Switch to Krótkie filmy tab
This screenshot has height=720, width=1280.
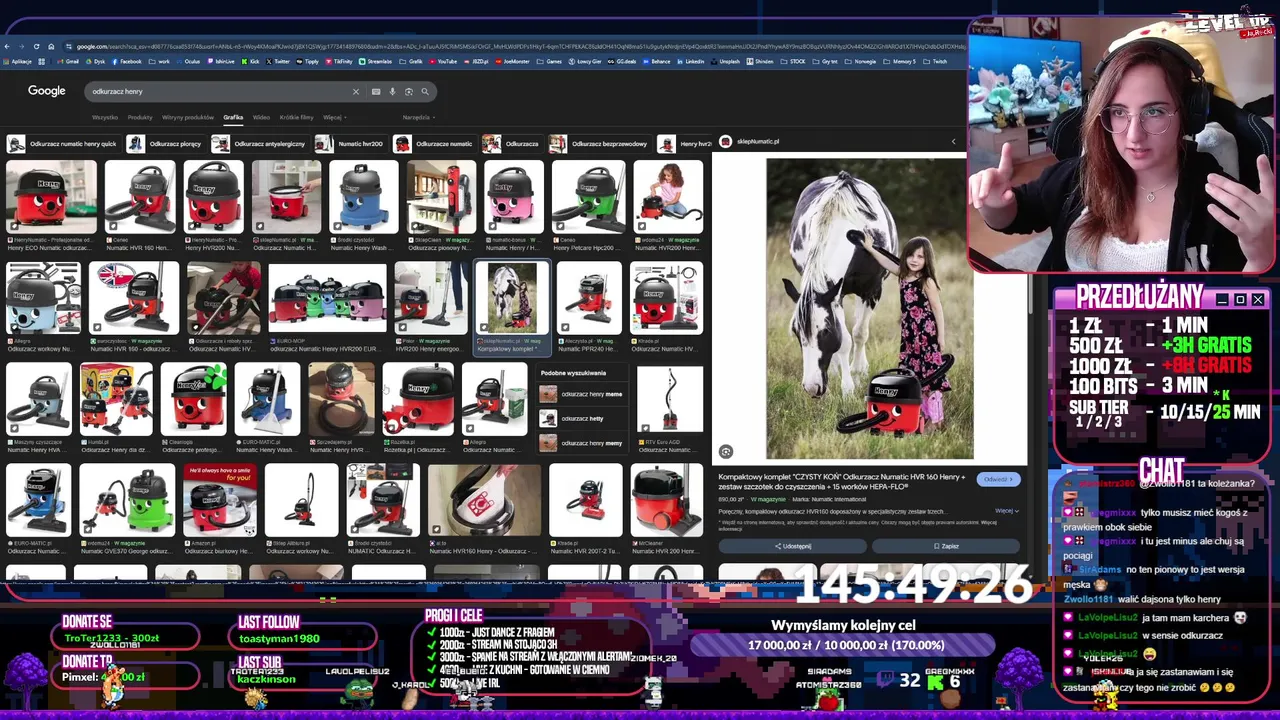tap(296, 117)
